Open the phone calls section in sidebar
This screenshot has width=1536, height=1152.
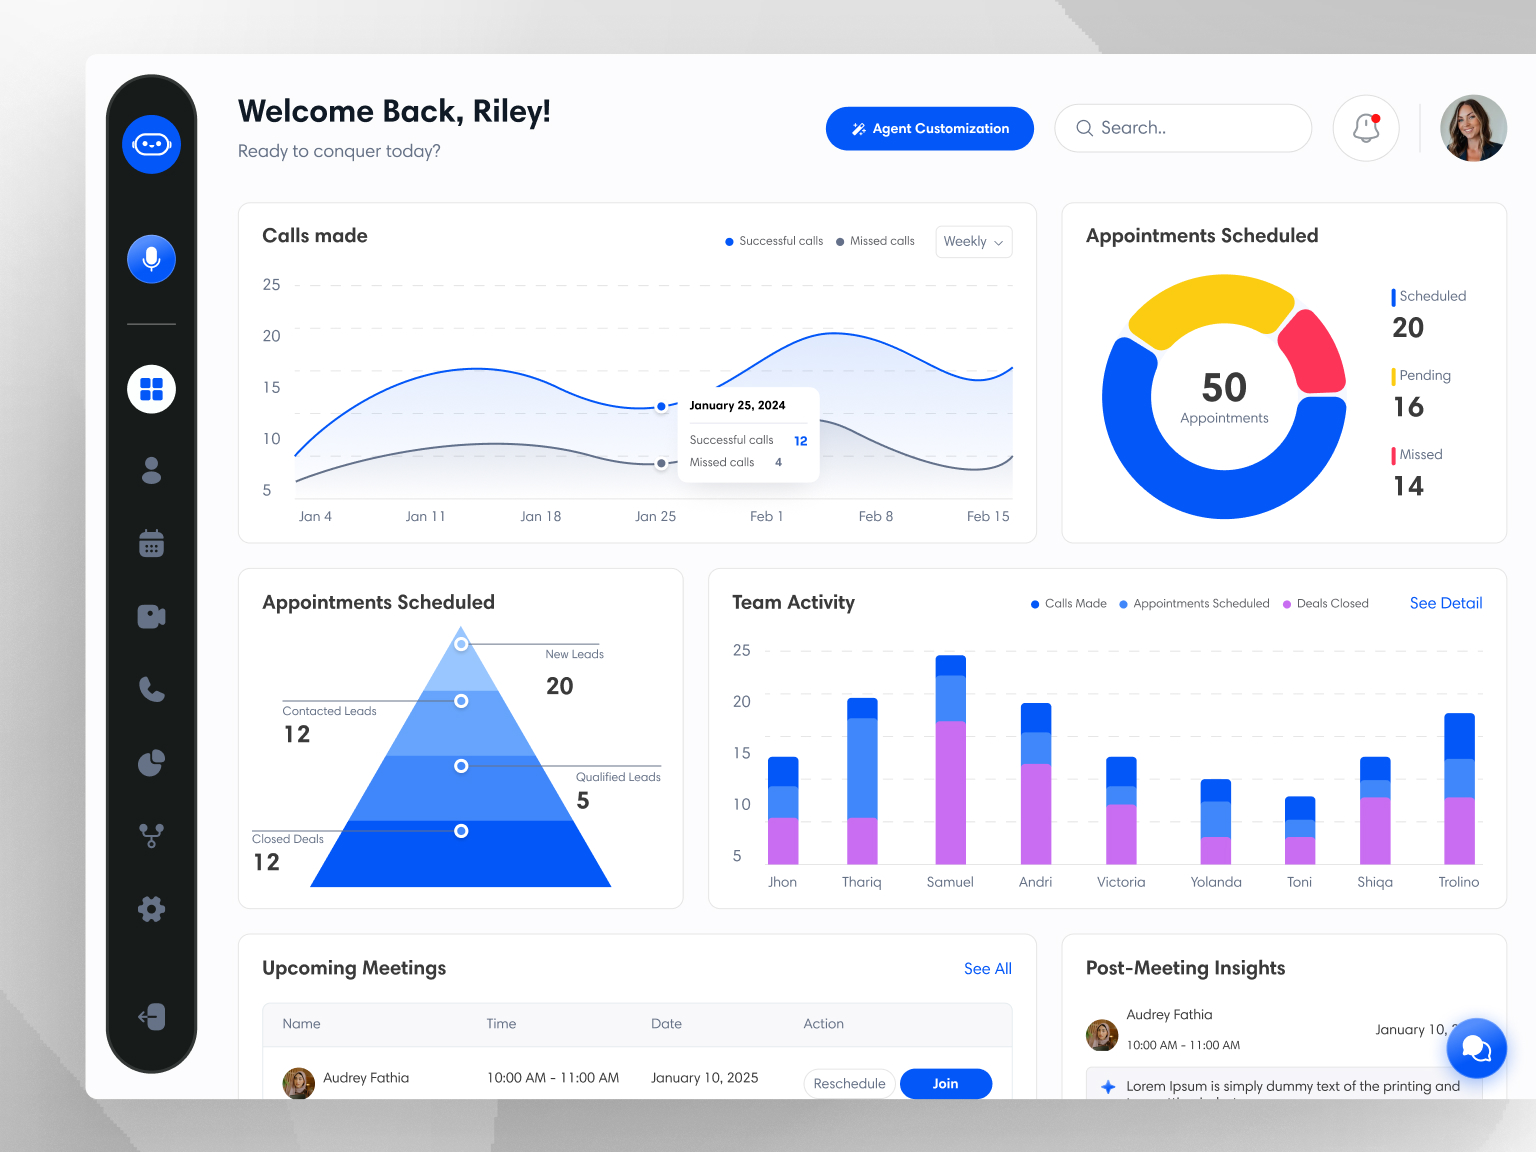151,689
